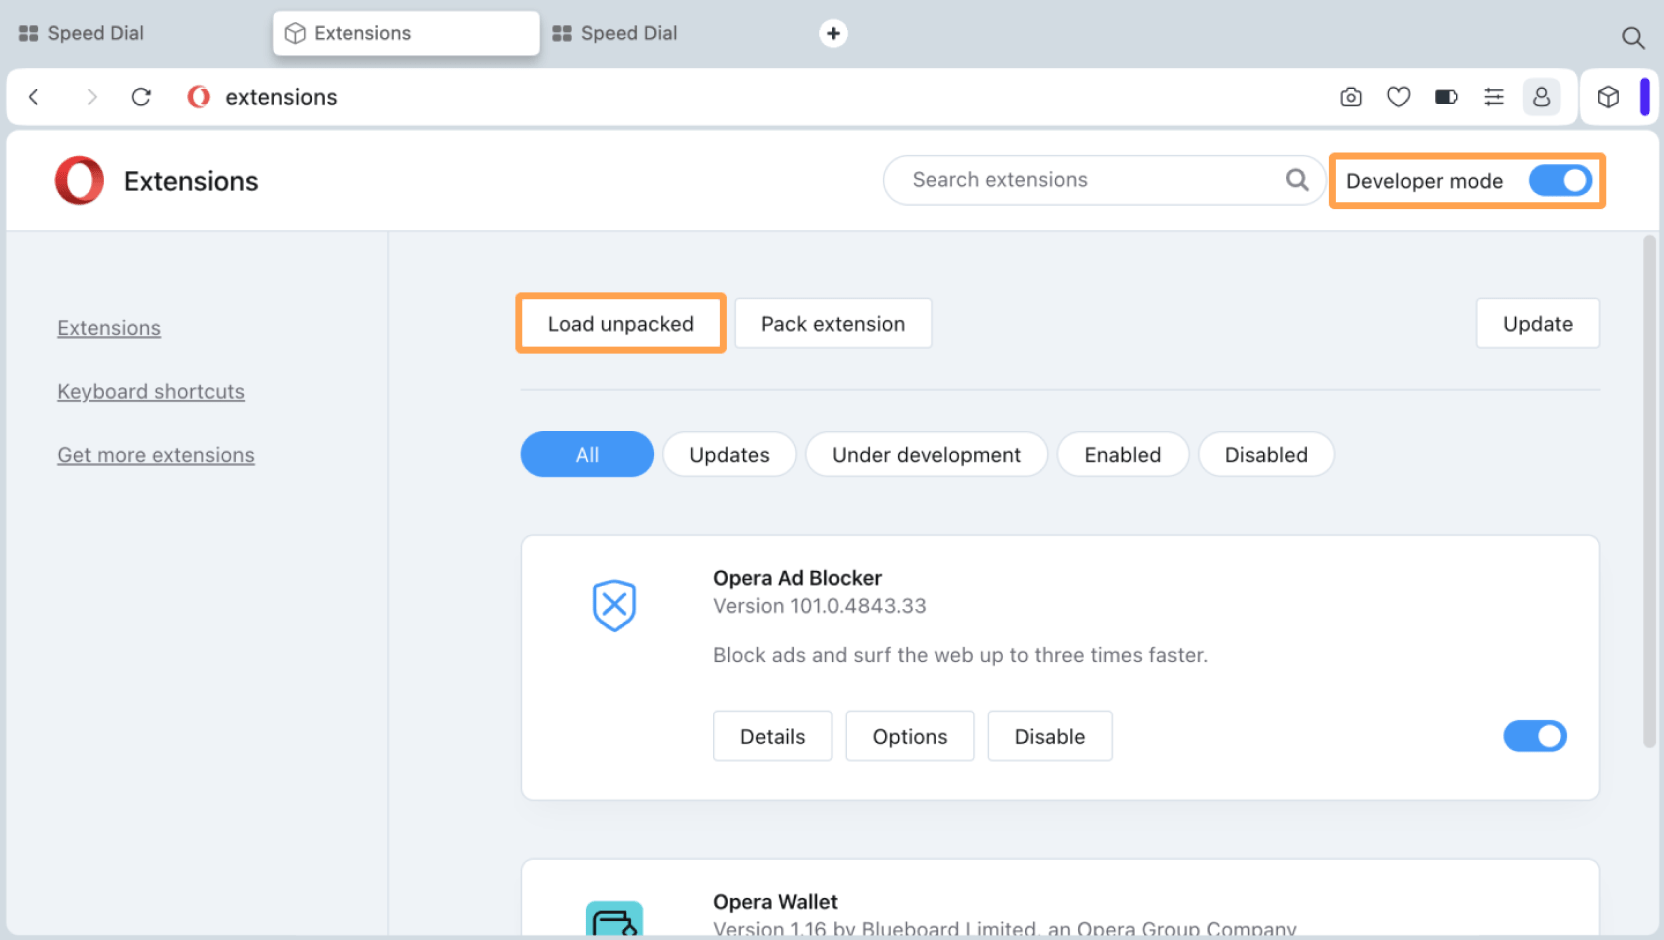This screenshot has width=1664, height=940.
Task: Click the Block ads and surf description
Action: pyautogui.click(x=960, y=655)
